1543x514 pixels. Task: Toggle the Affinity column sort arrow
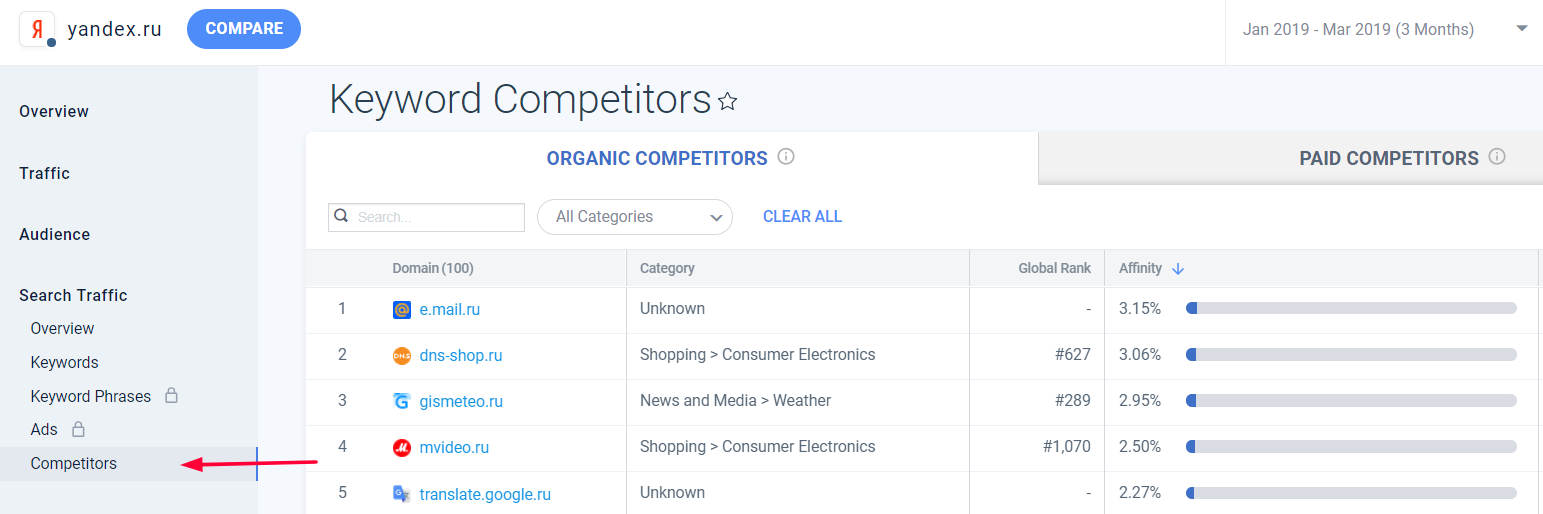click(x=1178, y=269)
